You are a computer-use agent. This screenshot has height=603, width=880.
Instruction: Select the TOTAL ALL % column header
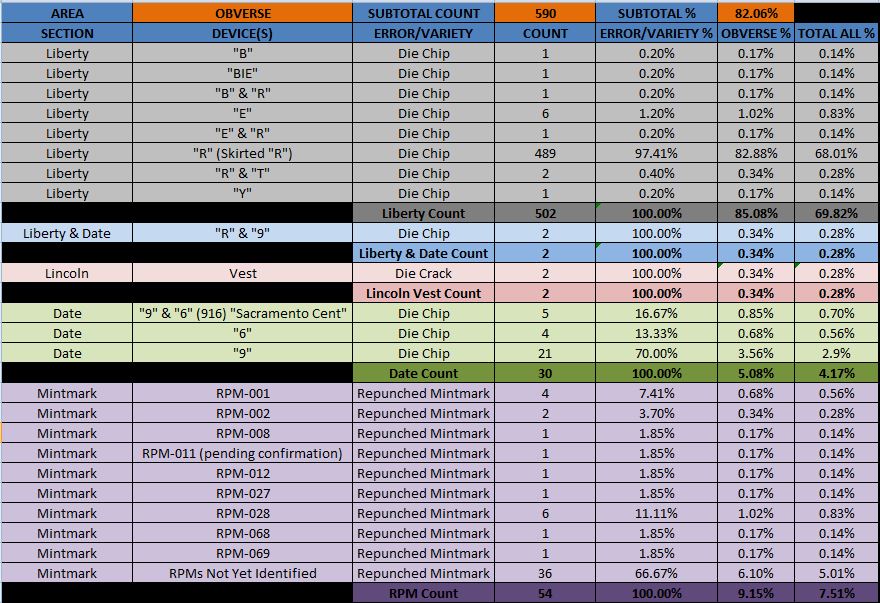pos(836,33)
